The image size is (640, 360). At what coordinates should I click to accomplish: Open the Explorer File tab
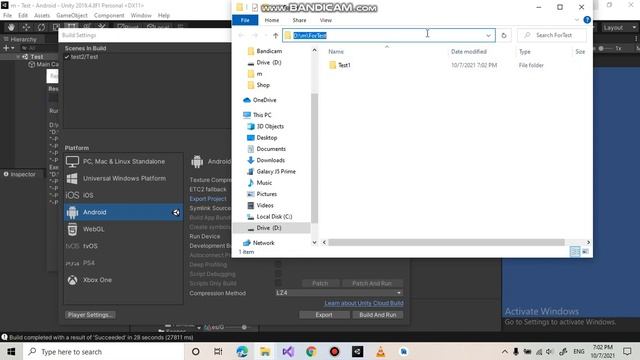[x=245, y=20]
